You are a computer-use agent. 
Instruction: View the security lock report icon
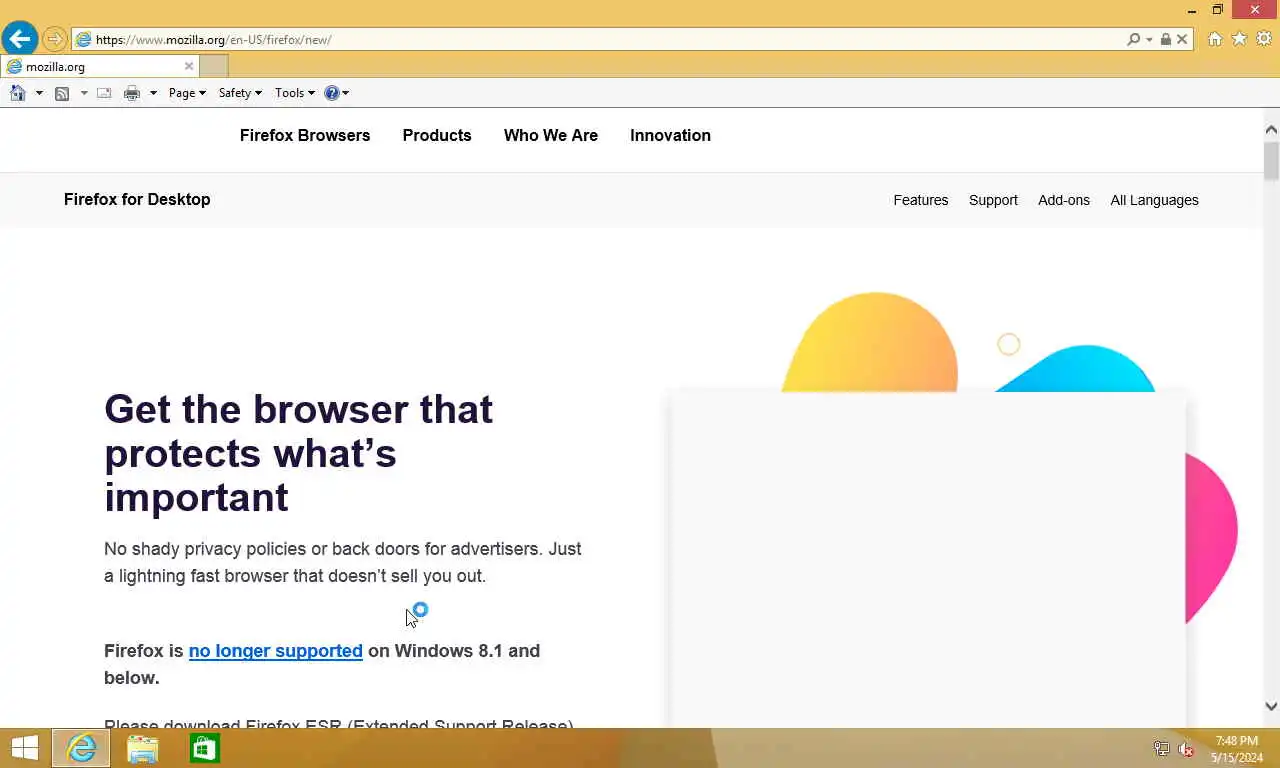1165,40
